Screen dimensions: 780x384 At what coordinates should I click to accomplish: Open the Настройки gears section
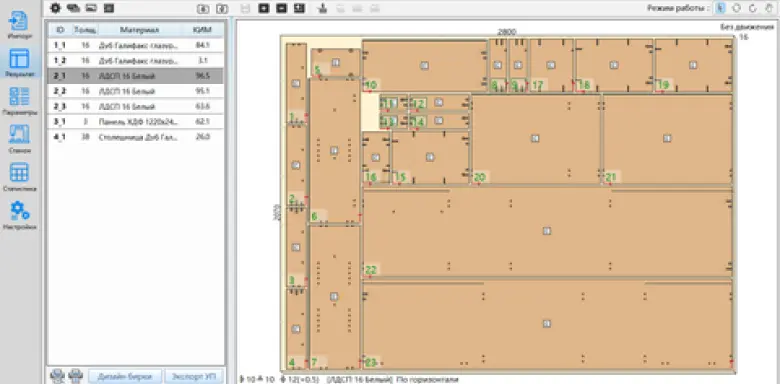(19, 215)
